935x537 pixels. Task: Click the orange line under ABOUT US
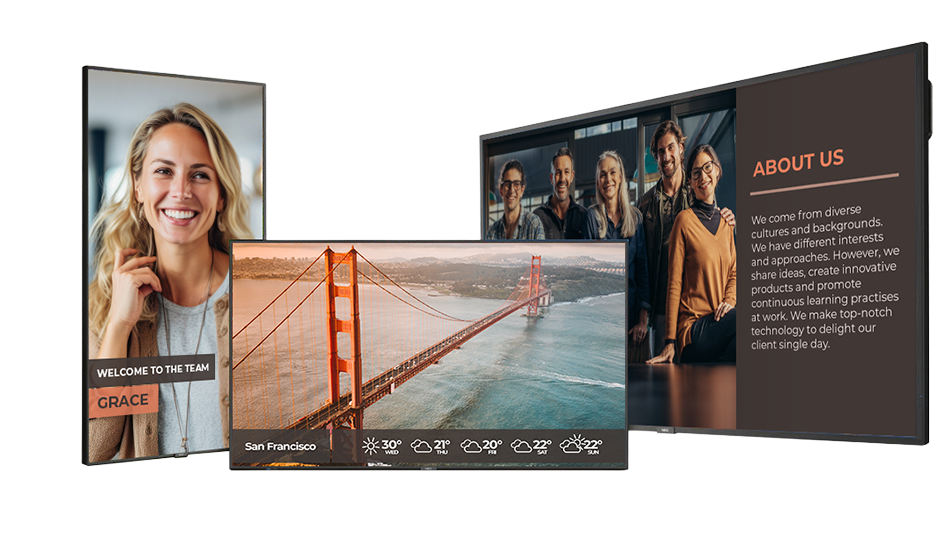coord(824,184)
